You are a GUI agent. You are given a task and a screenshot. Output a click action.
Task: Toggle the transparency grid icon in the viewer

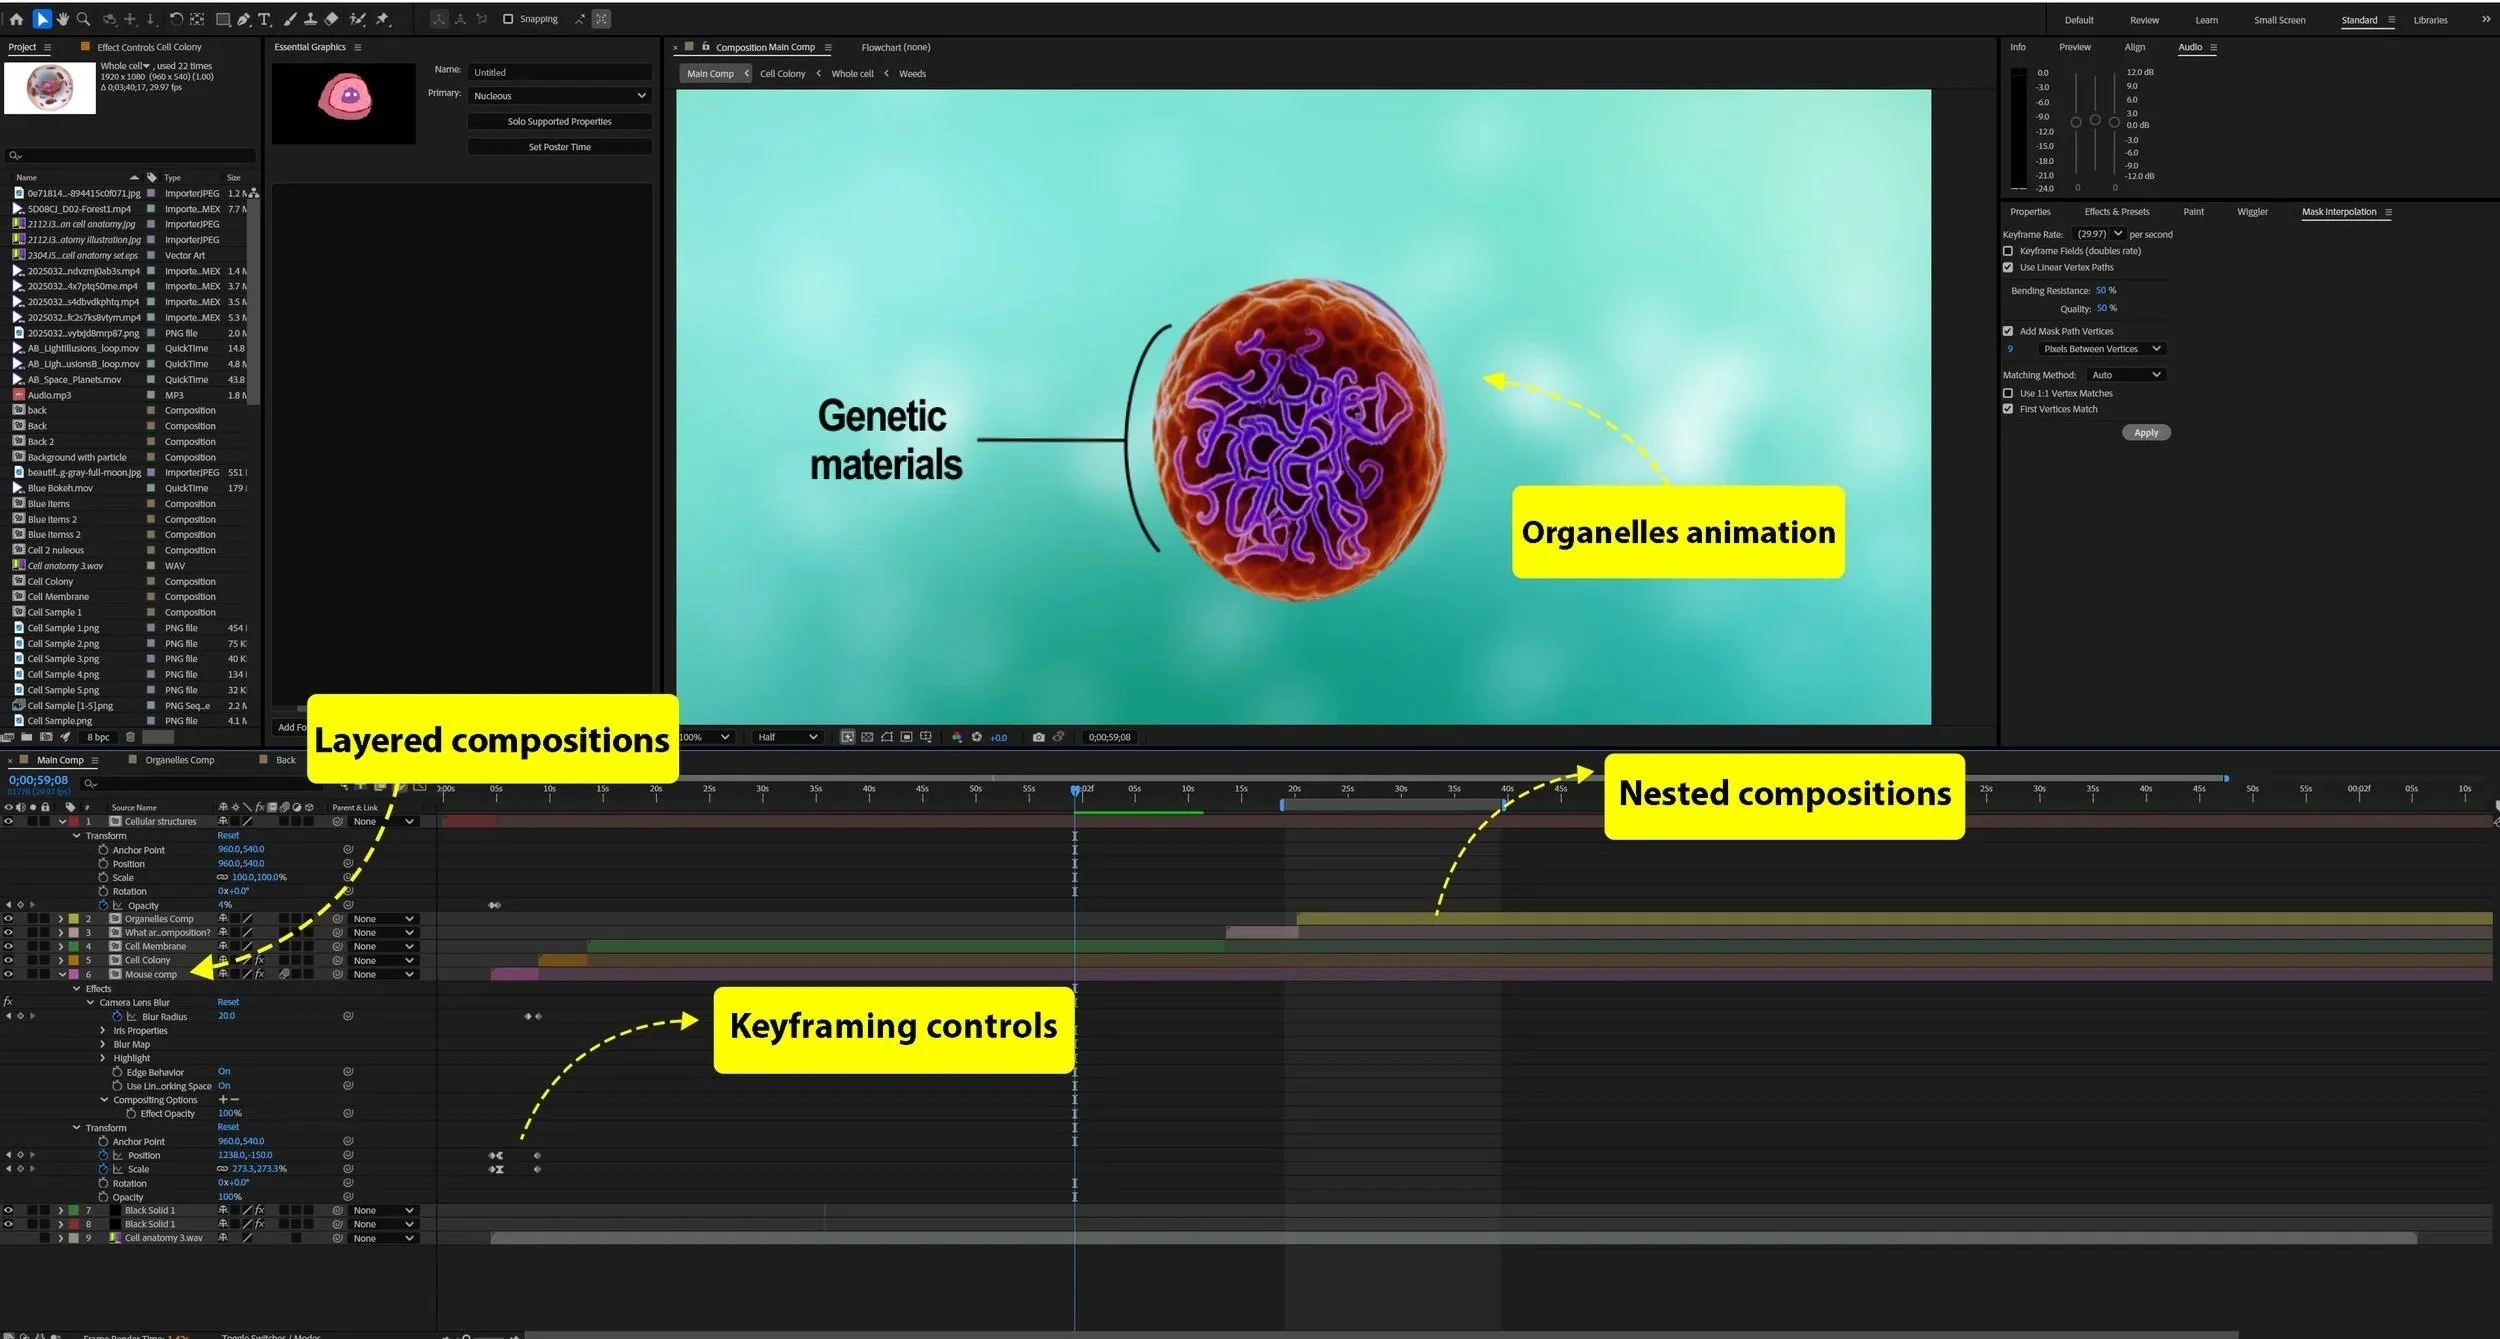click(867, 737)
